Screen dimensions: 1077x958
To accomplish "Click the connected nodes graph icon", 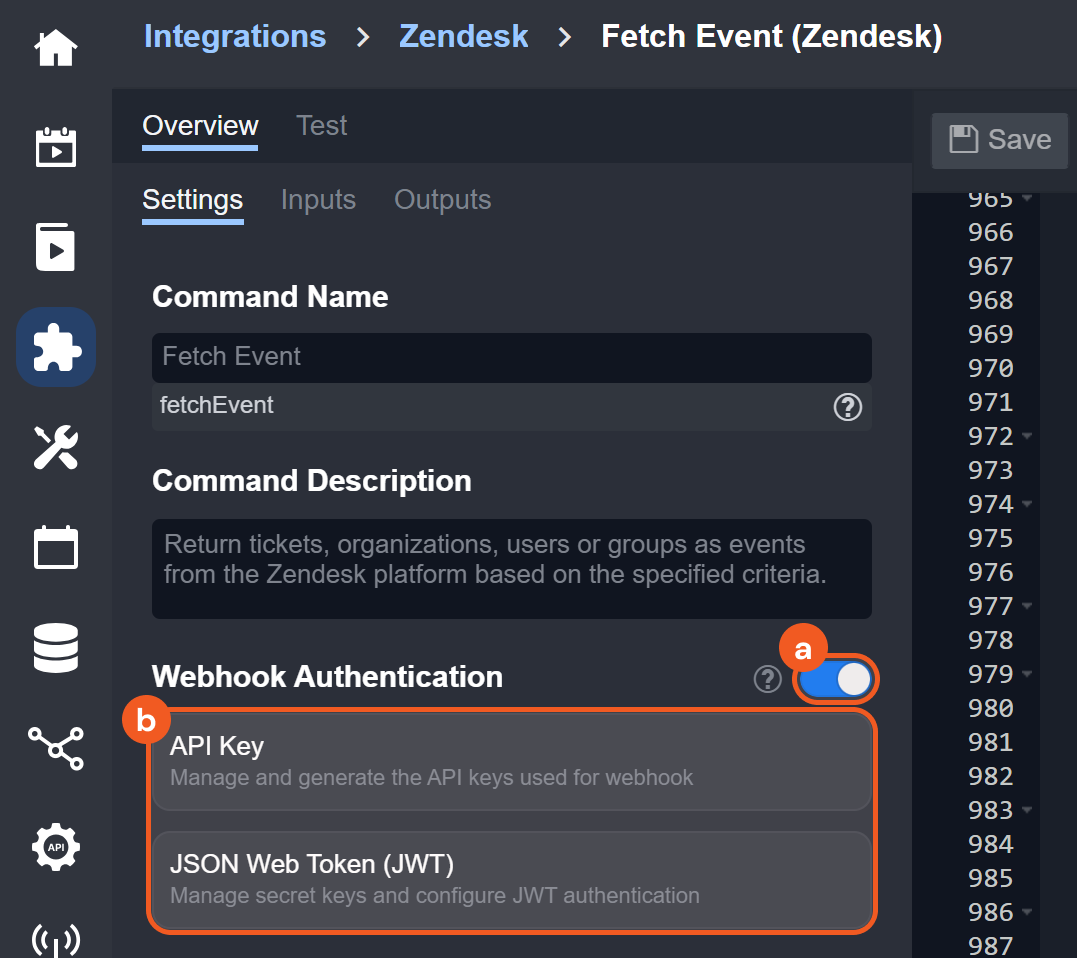I will coord(56,747).
